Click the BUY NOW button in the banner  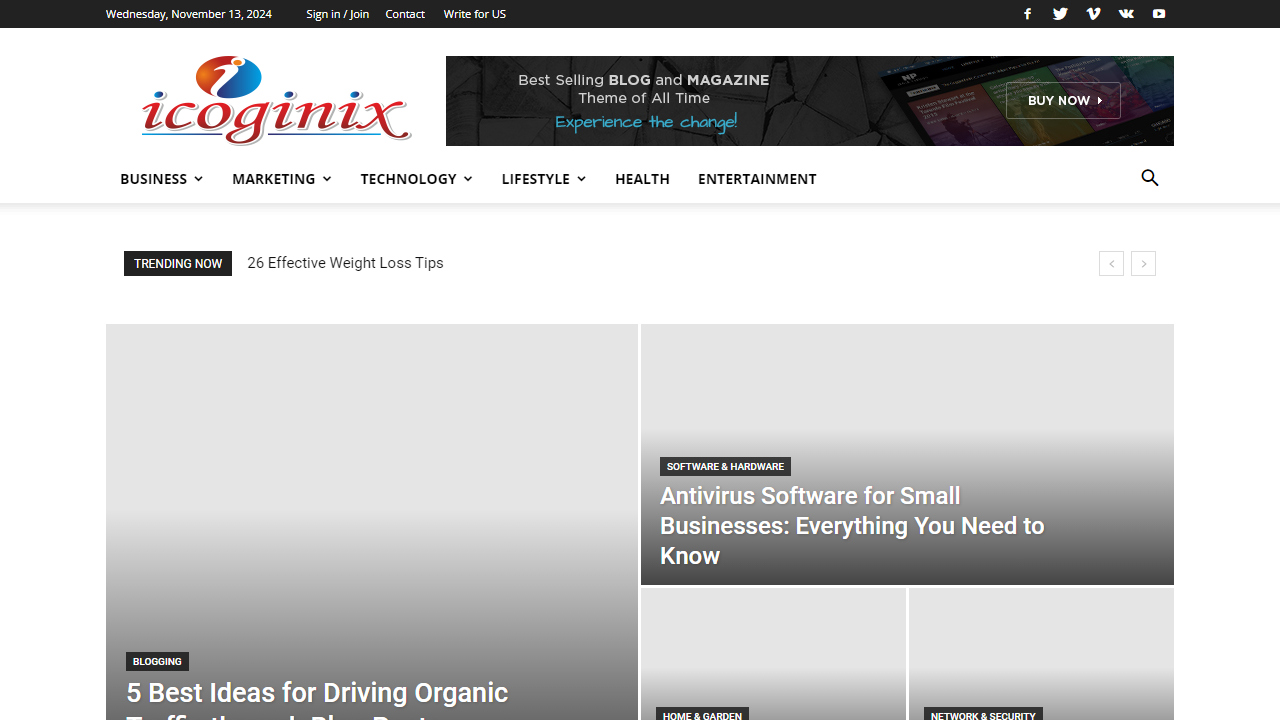click(x=1062, y=100)
